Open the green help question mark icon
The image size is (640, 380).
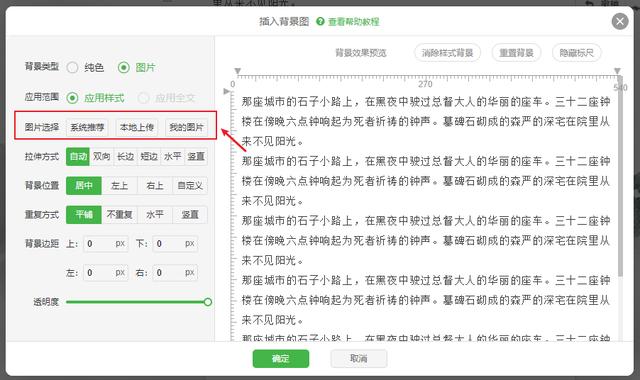tap(320, 21)
